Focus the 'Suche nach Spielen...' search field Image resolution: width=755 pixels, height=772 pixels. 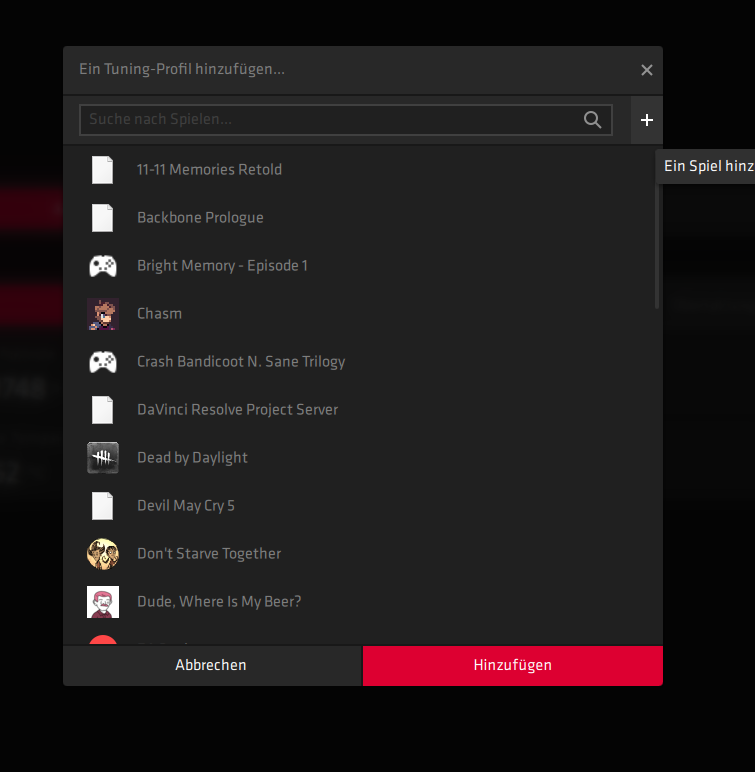[345, 120]
